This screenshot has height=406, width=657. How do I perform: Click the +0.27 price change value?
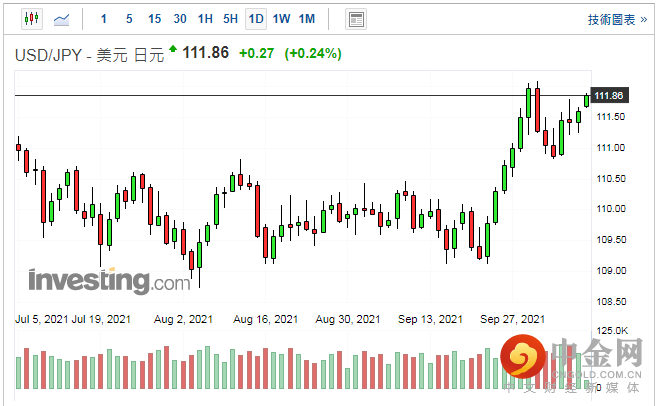[x=256, y=53]
